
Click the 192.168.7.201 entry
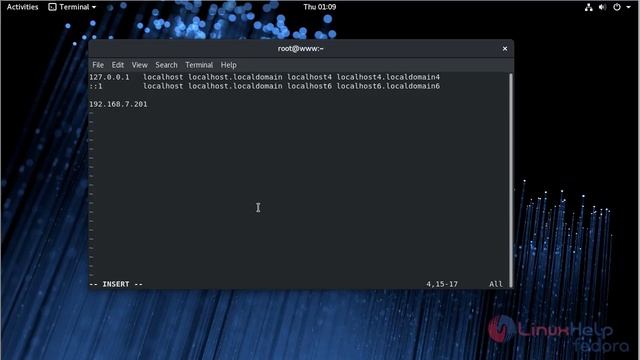pyautogui.click(x=118, y=104)
